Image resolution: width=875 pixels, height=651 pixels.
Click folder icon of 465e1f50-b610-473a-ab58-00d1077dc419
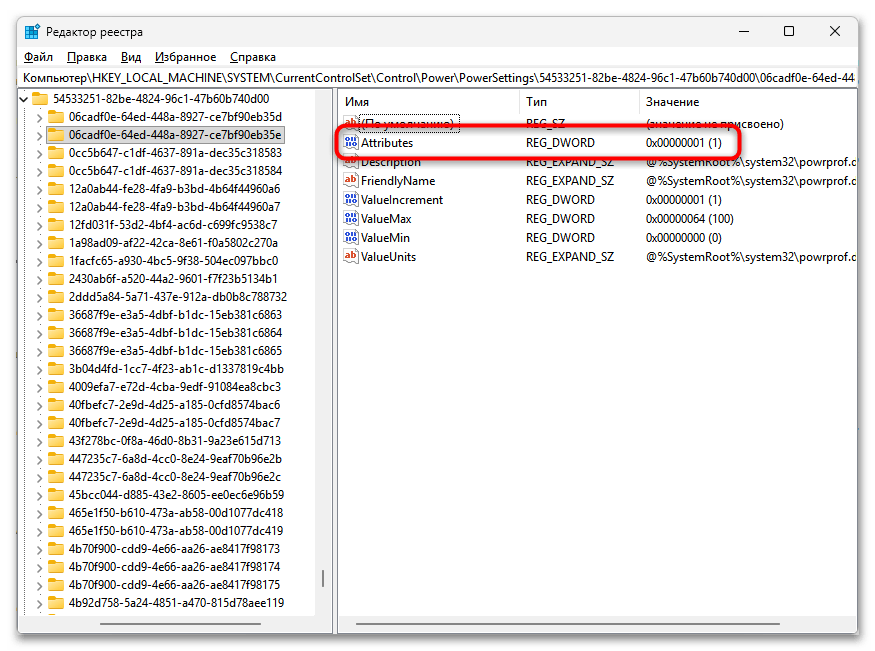pyautogui.click(x=55, y=531)
